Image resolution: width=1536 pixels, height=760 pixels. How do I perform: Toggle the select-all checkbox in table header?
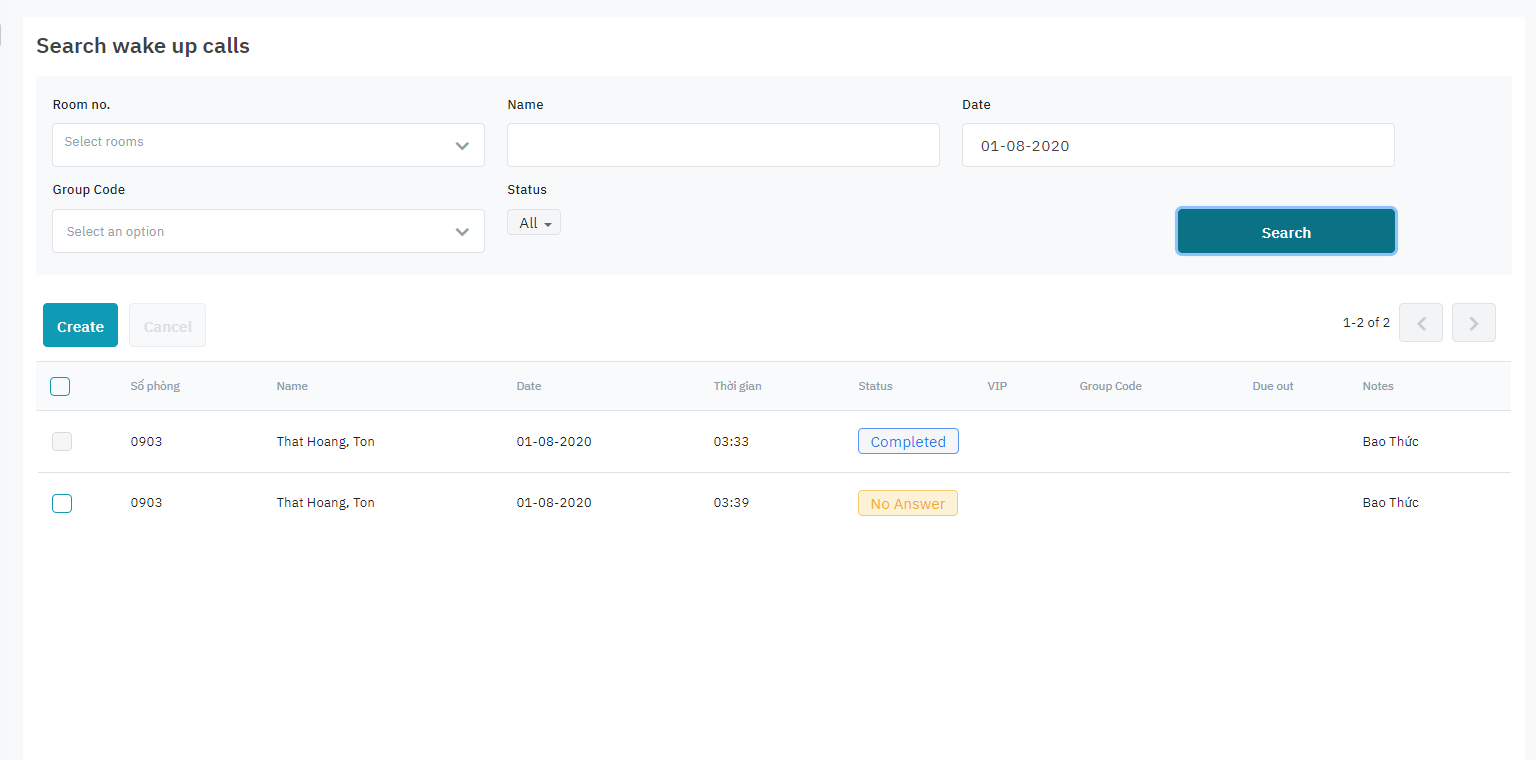point(60,386)
